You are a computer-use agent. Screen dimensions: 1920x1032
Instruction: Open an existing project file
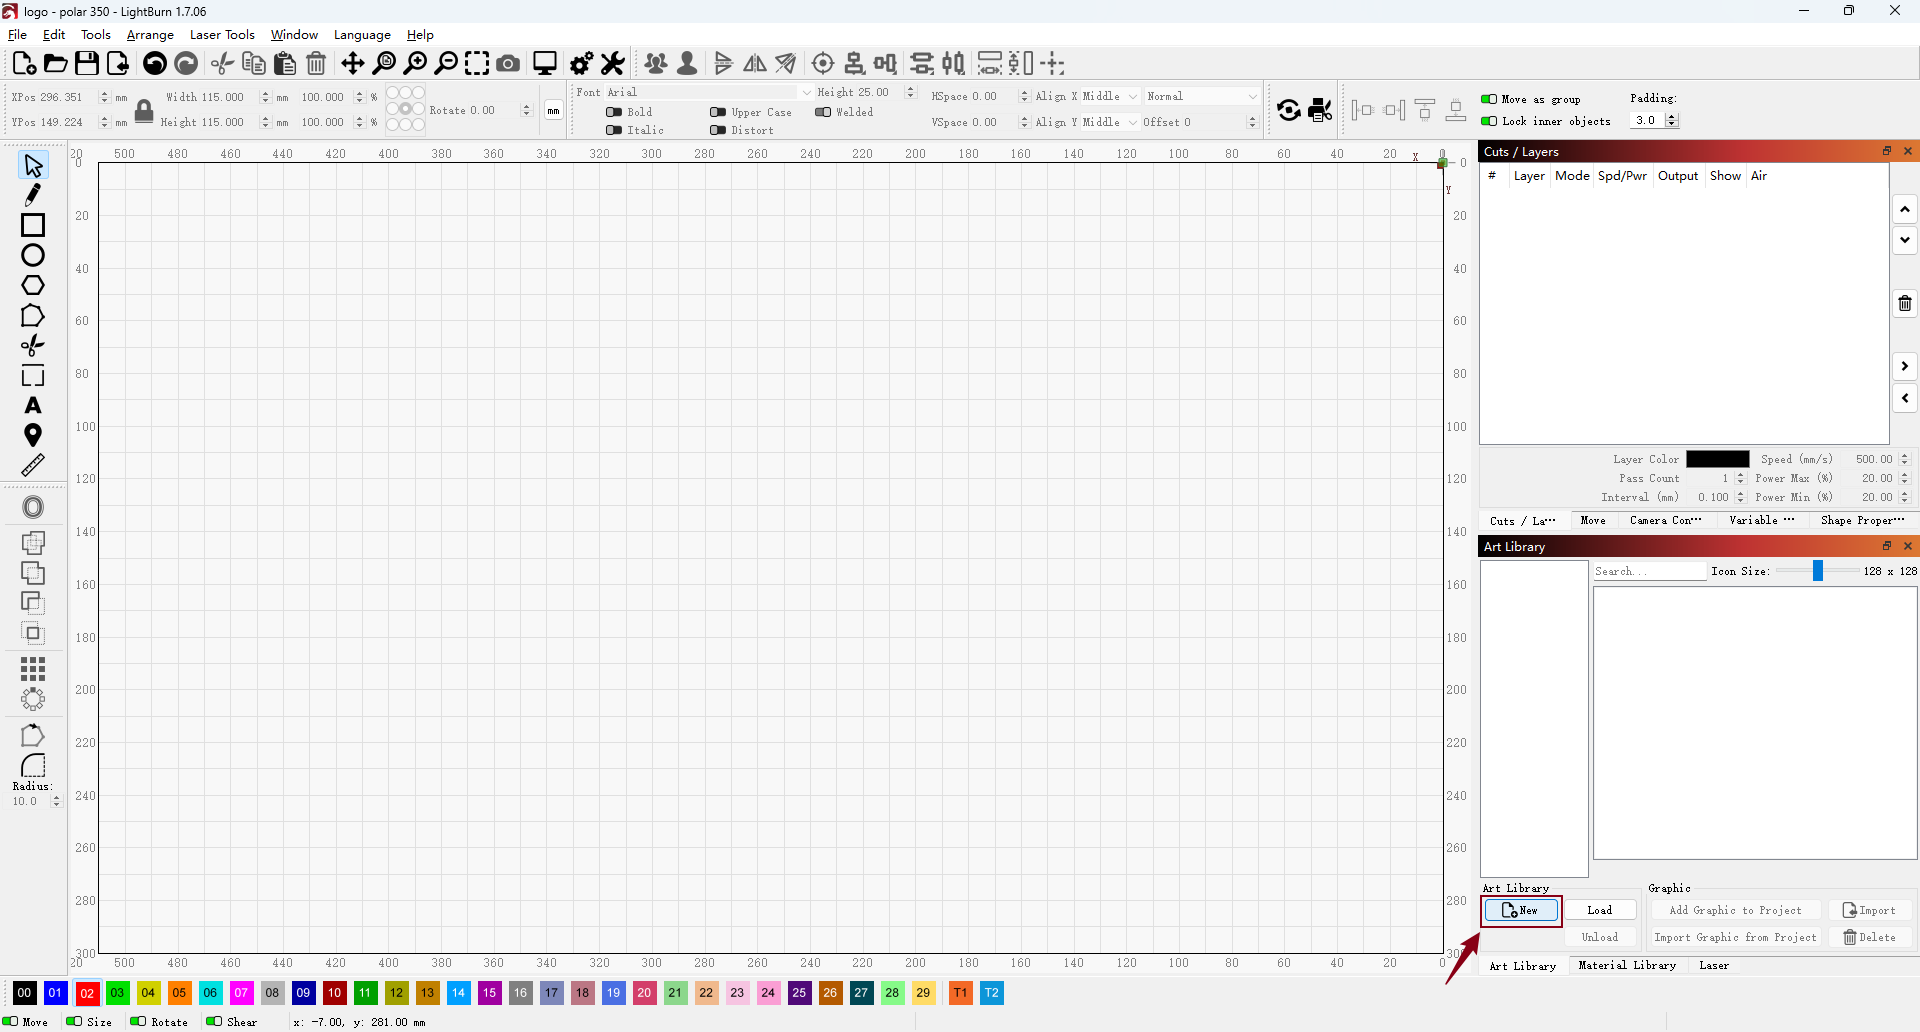pyautogui.click(x=56, y=63)
